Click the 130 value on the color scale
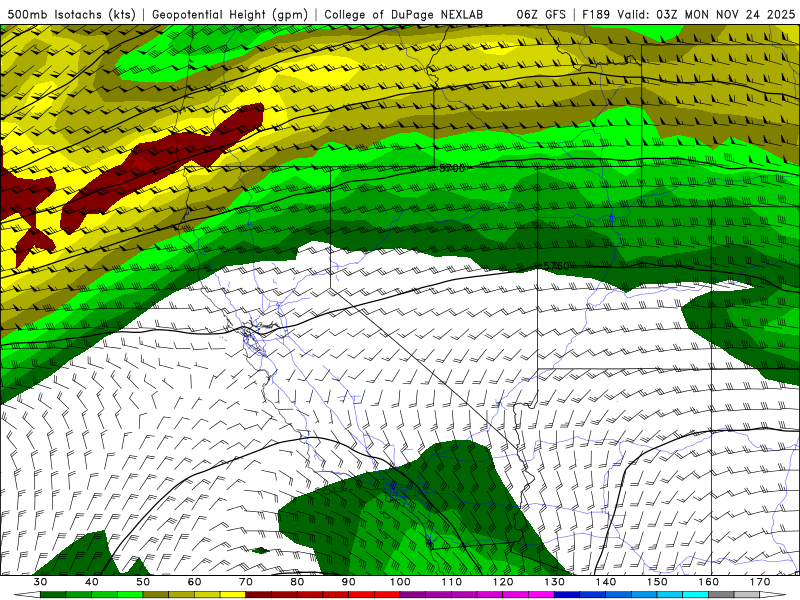The width and height of the screenshot is (800, 600). click(x=555, y=582)
